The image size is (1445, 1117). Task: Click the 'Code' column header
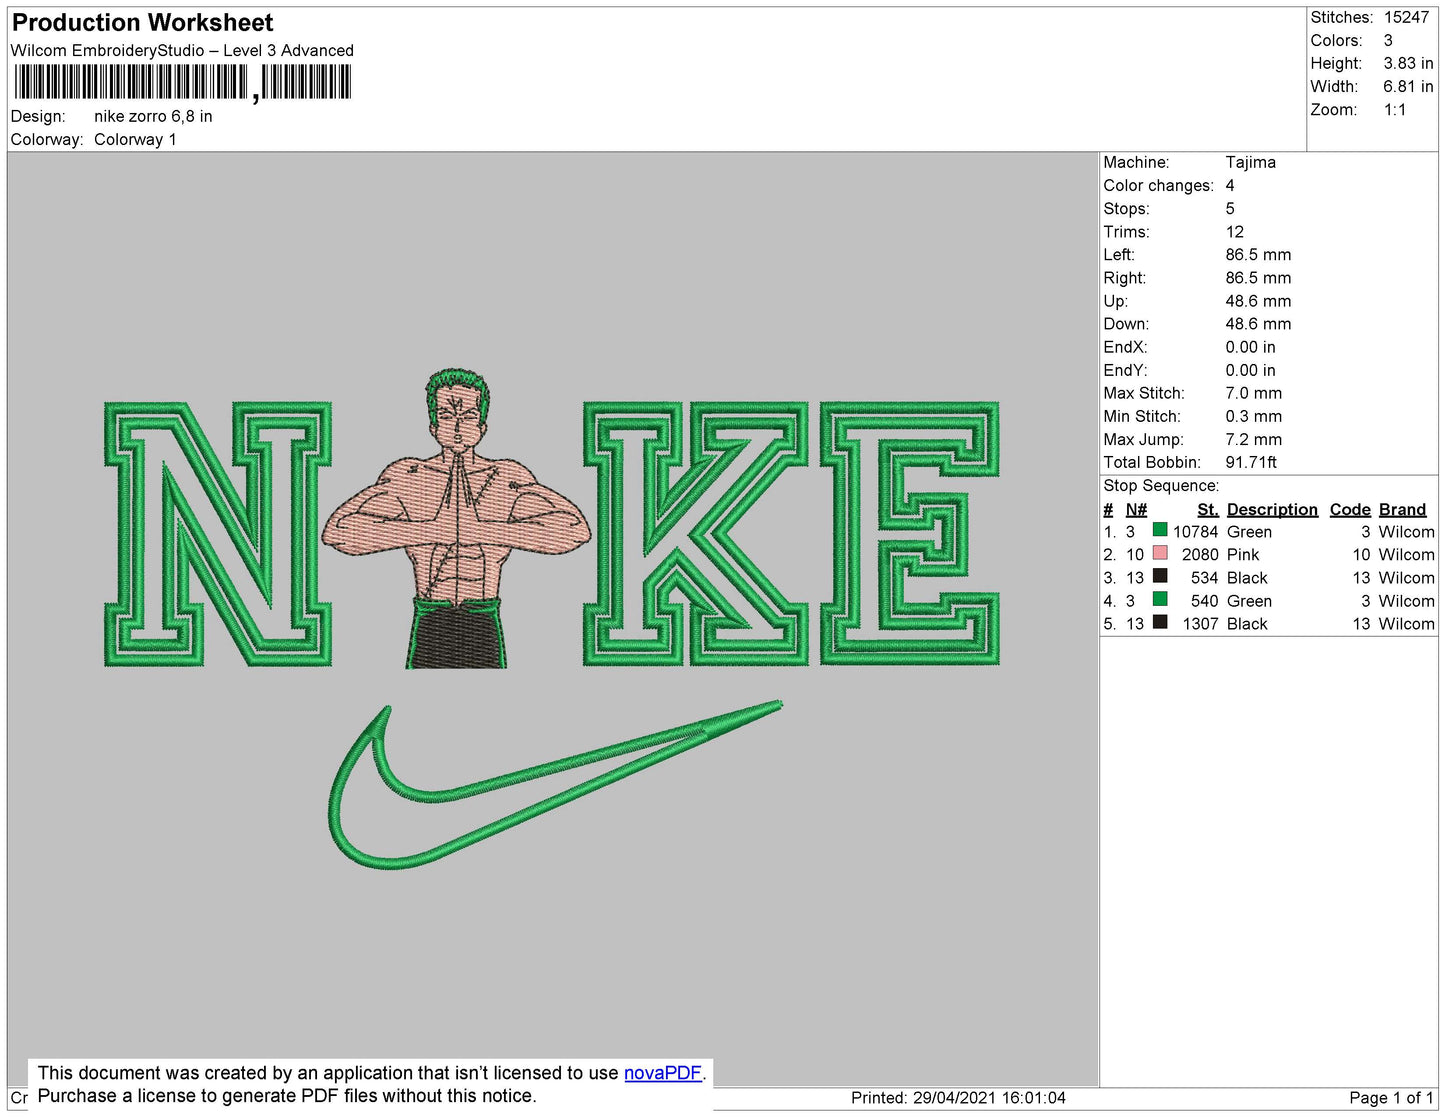coord(1350,509)
